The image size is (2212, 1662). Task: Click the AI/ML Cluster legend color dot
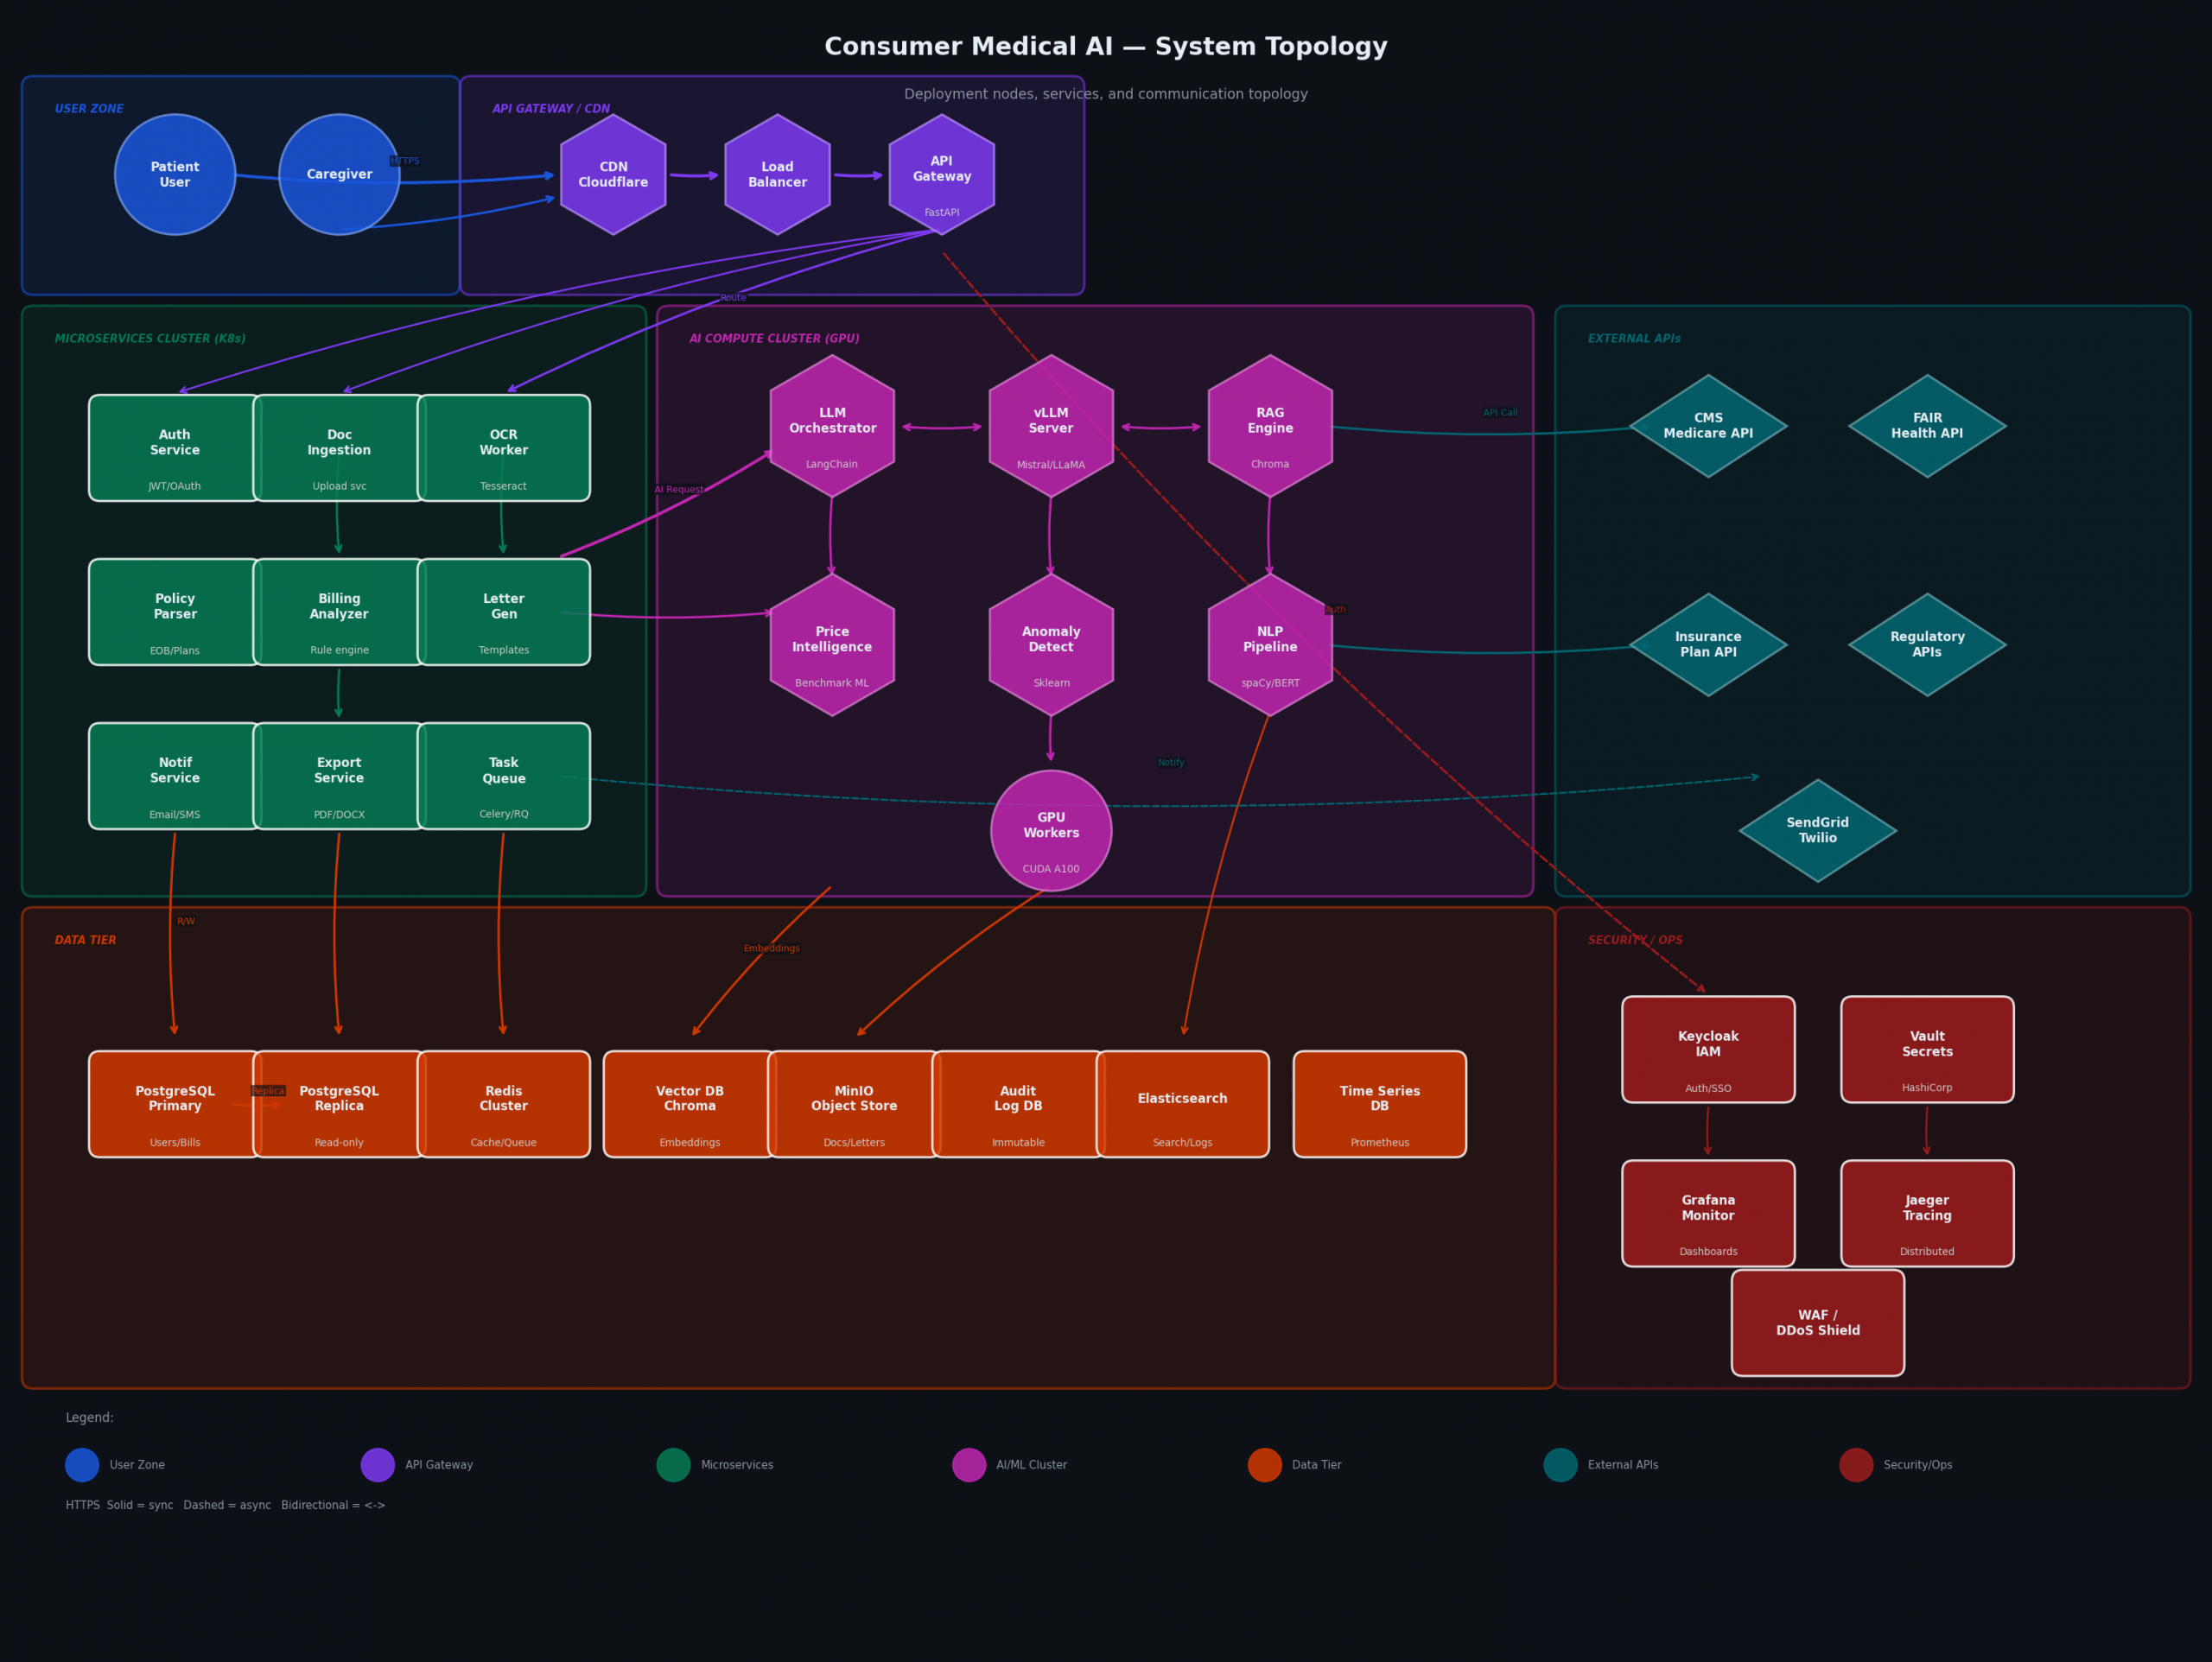point(969,1465)
